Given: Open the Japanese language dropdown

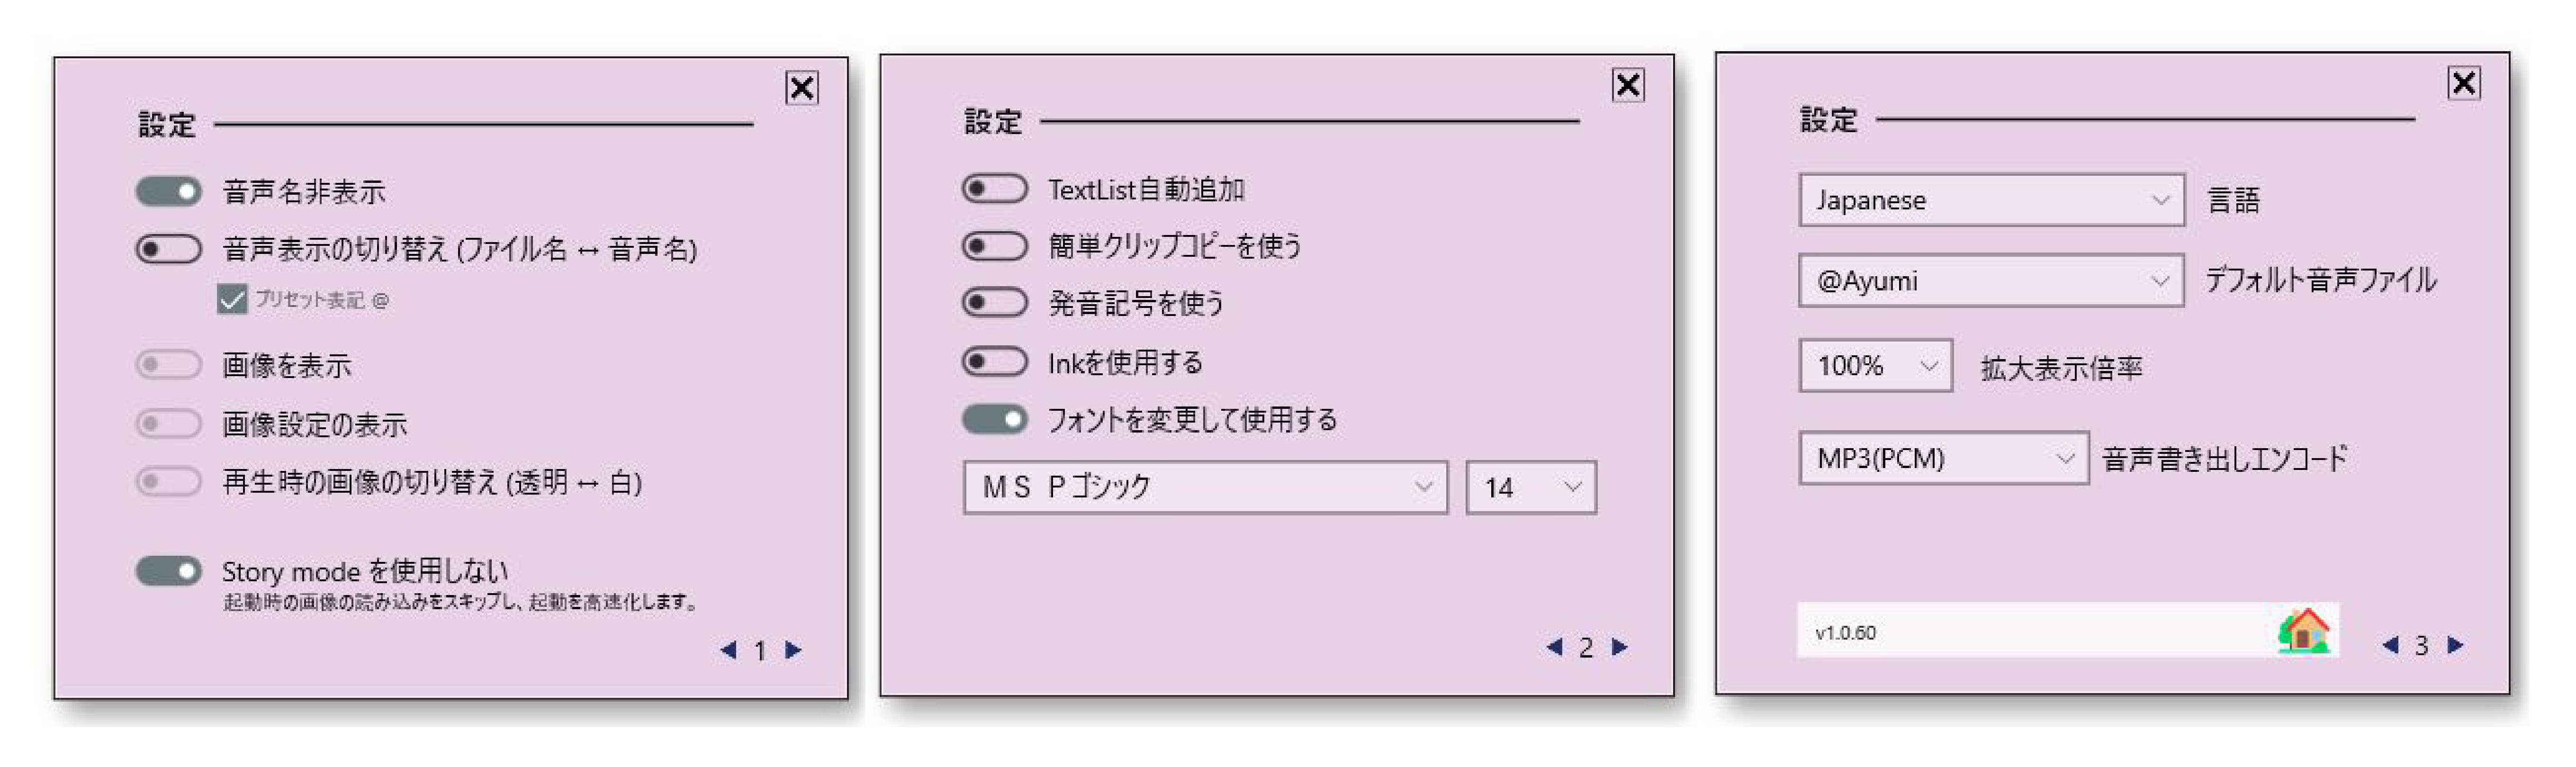Looking at the screenshot, I should click(x=1991, y=200).
